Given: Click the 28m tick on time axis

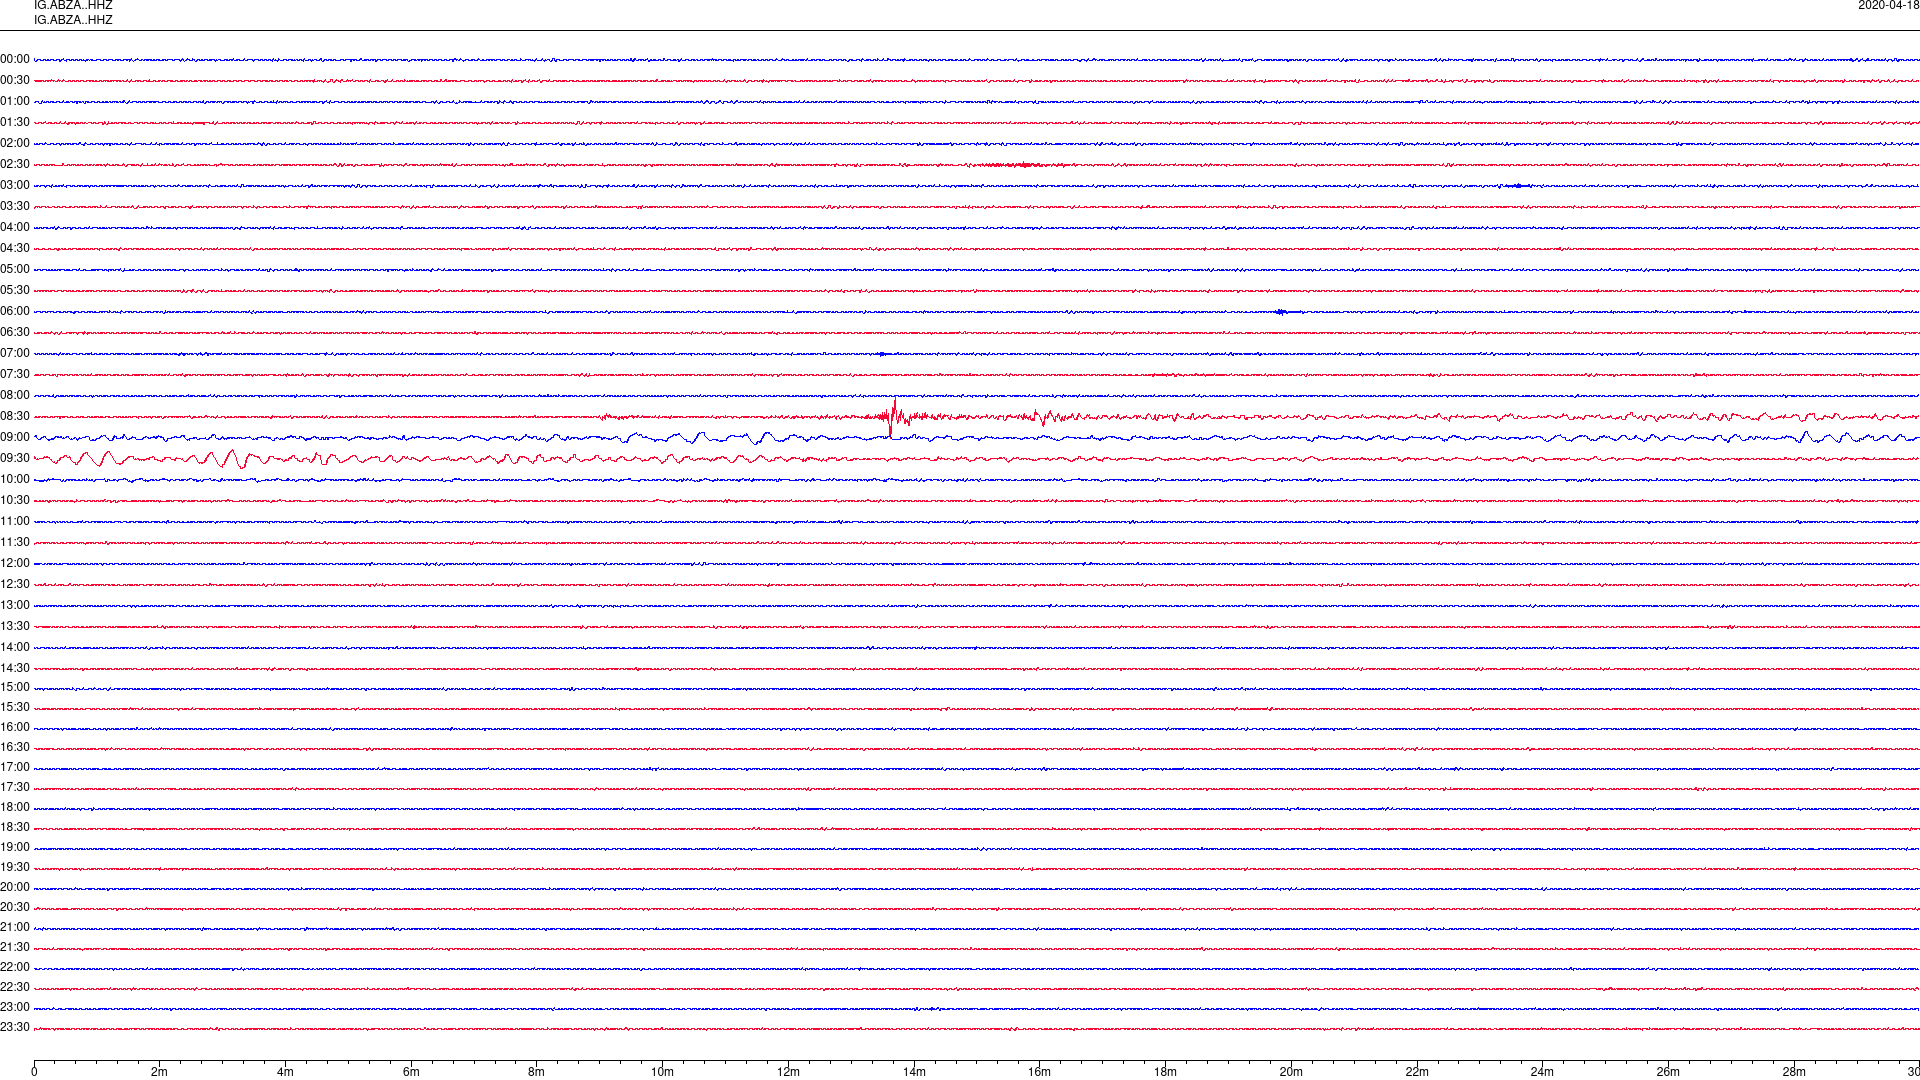Looking at the screenshot, I should (1794, 1072).
